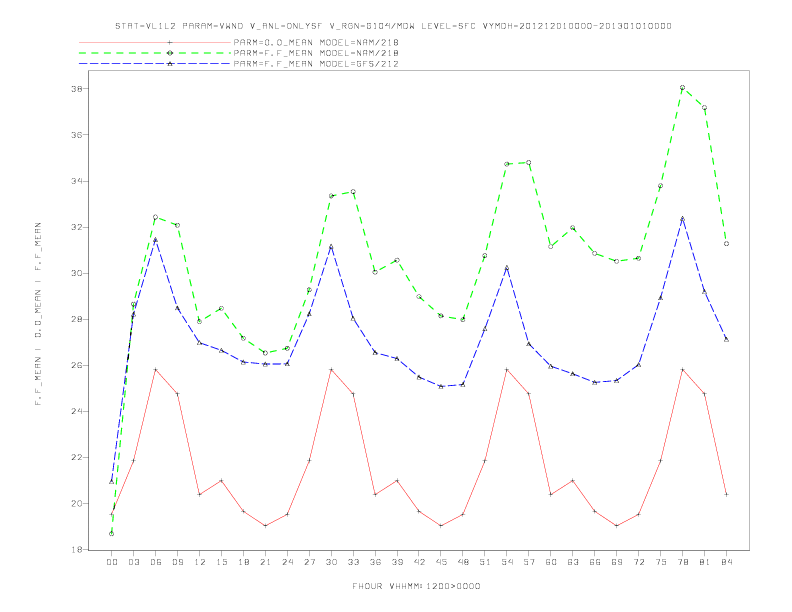Click the red plus low point at hour 69
The width and height of the screenshot is (792, 612).
point(617,526)
